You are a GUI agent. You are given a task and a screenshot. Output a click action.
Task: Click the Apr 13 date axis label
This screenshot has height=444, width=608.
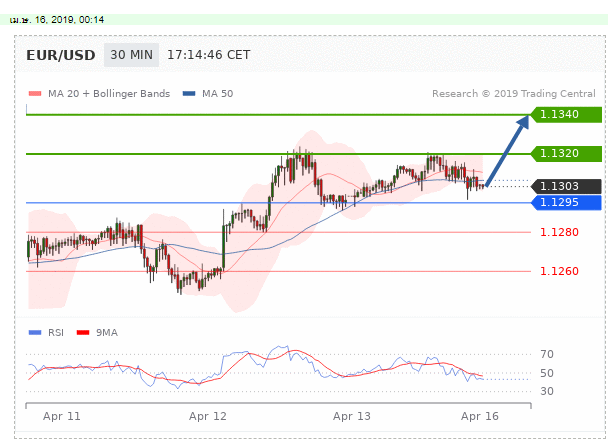[352, 416]
